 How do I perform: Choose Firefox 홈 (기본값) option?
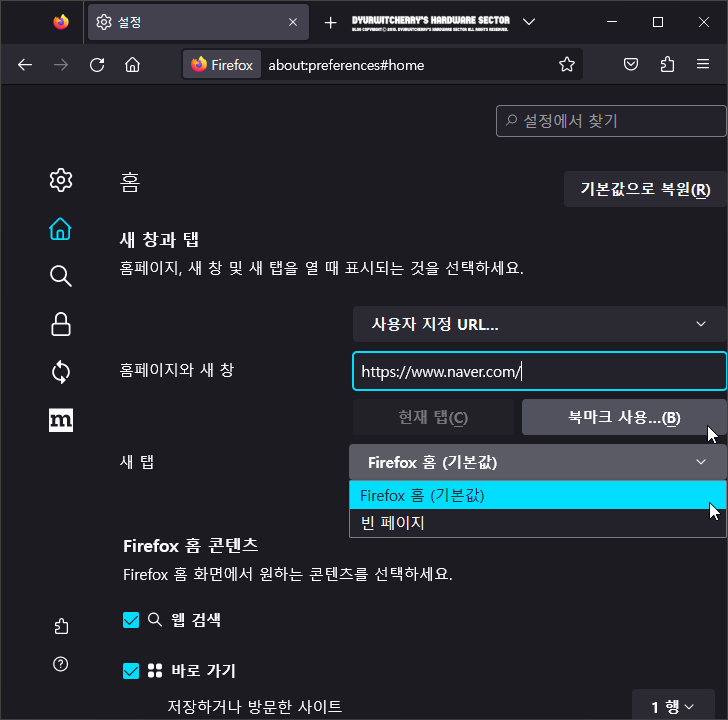[538, 495]
